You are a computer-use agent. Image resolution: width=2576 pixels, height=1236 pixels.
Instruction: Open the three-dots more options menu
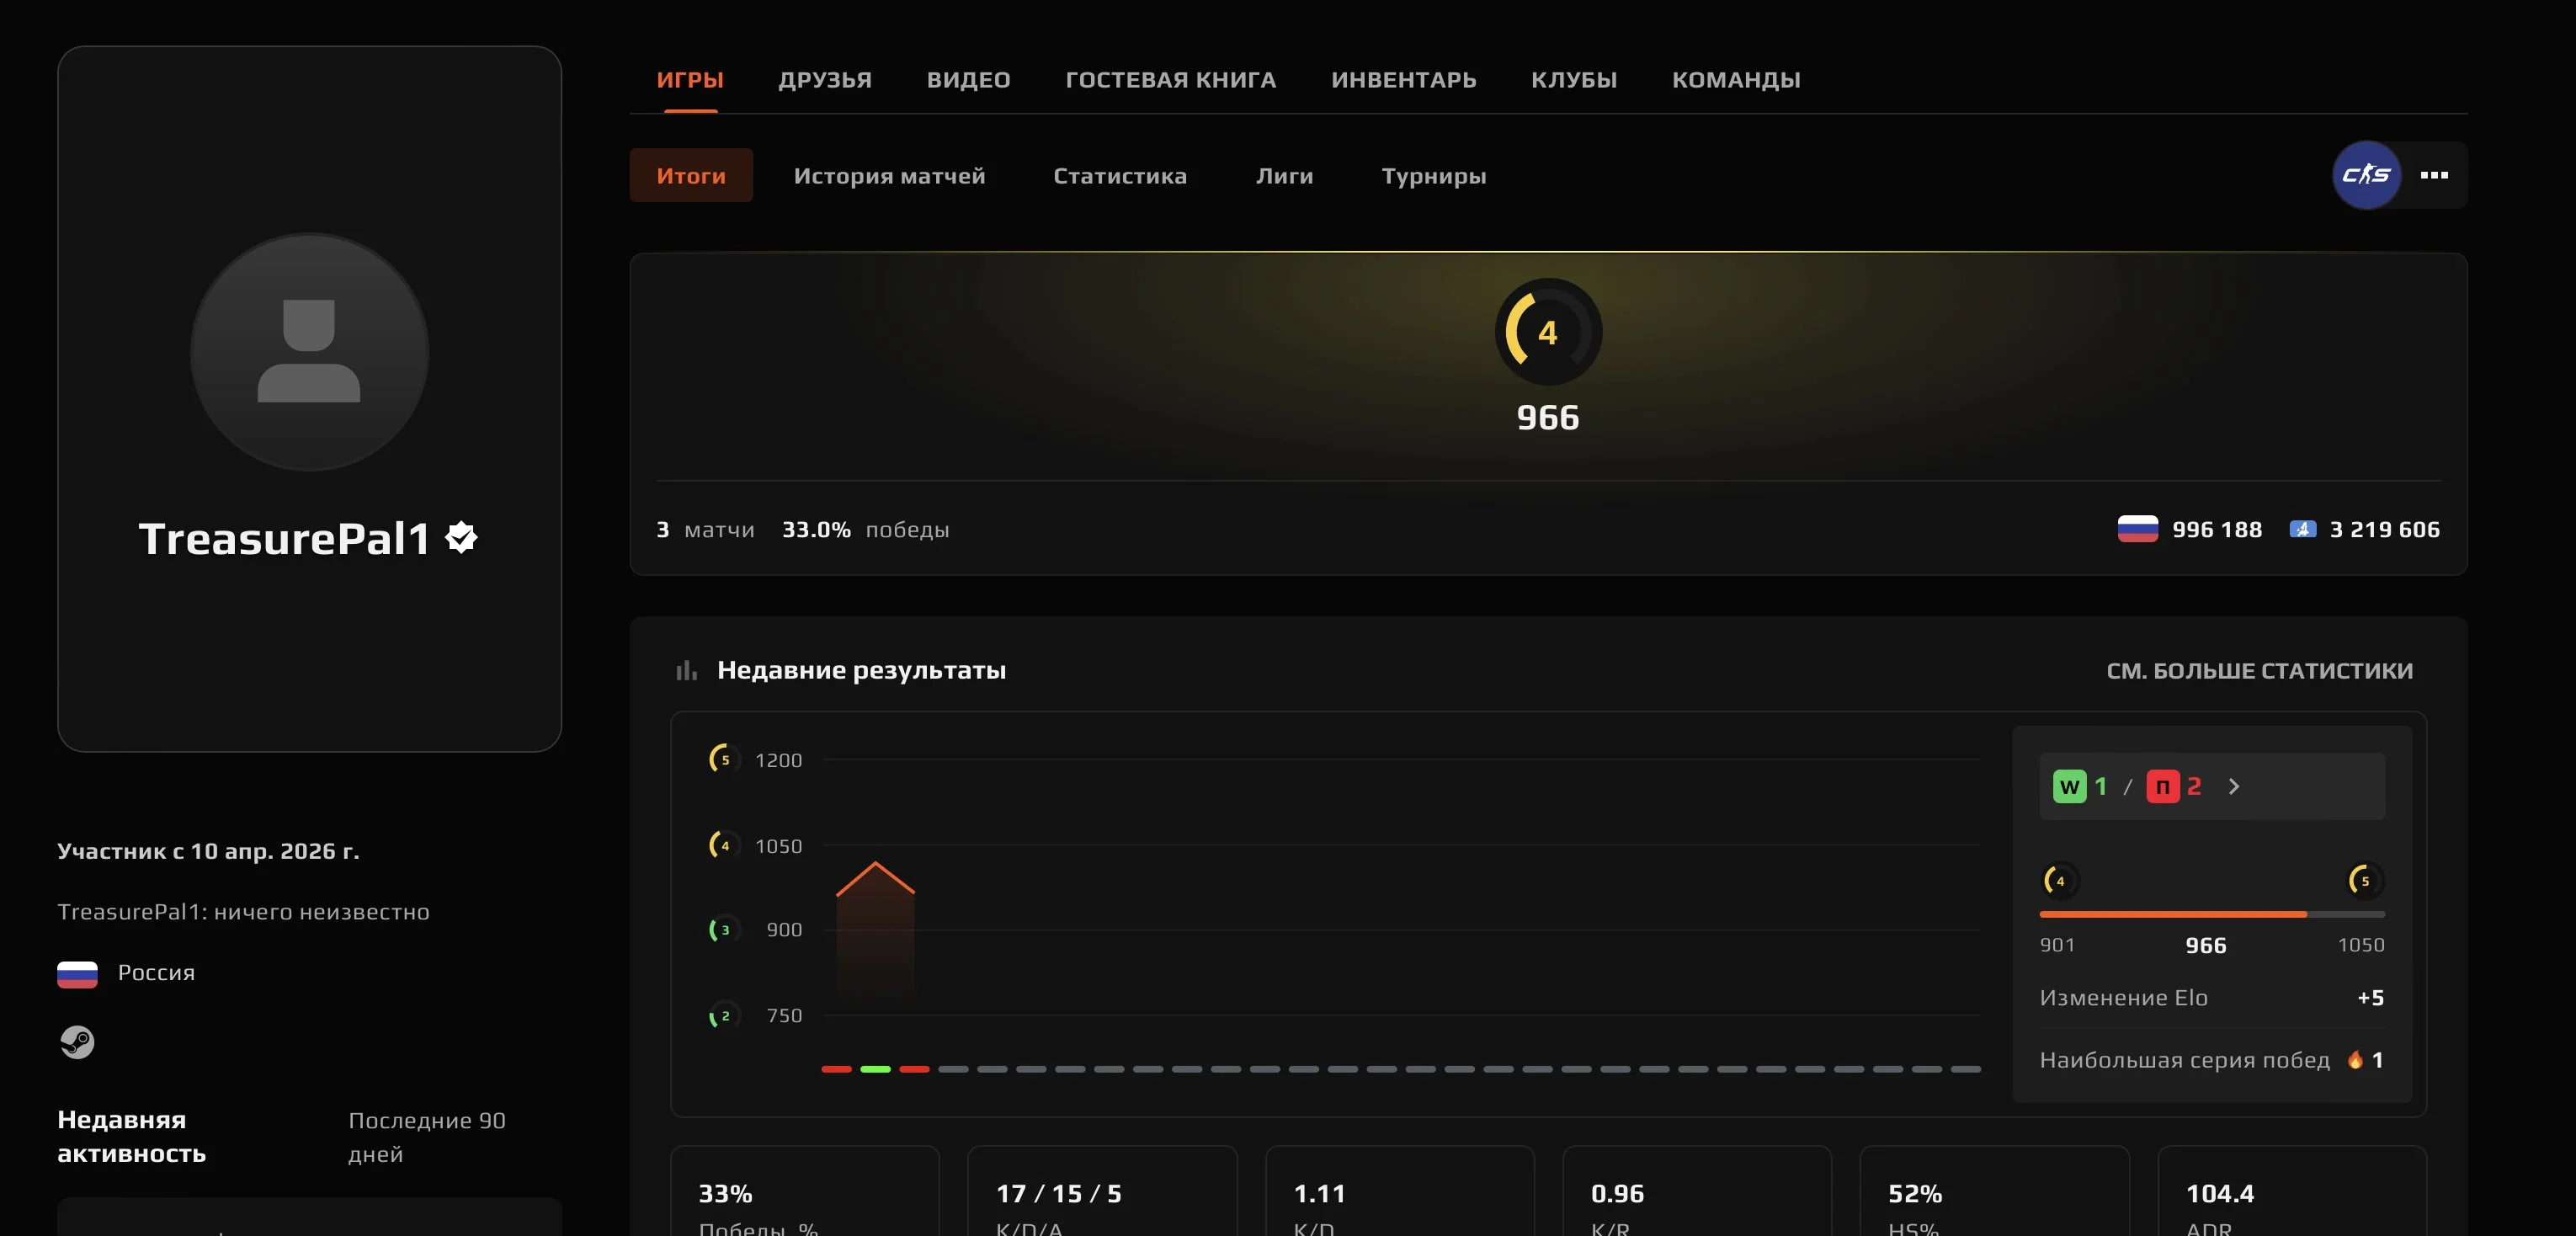(x=2434, y=175)
